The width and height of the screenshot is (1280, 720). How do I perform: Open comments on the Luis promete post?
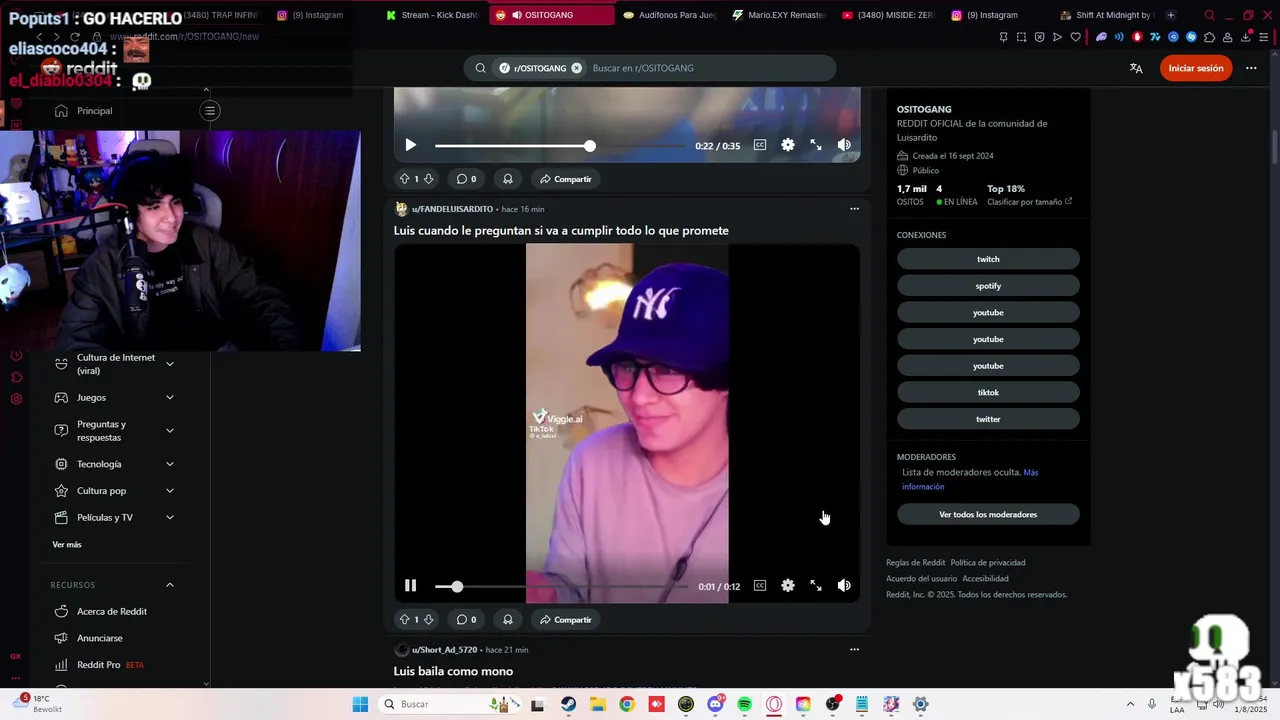pos(466,620)
